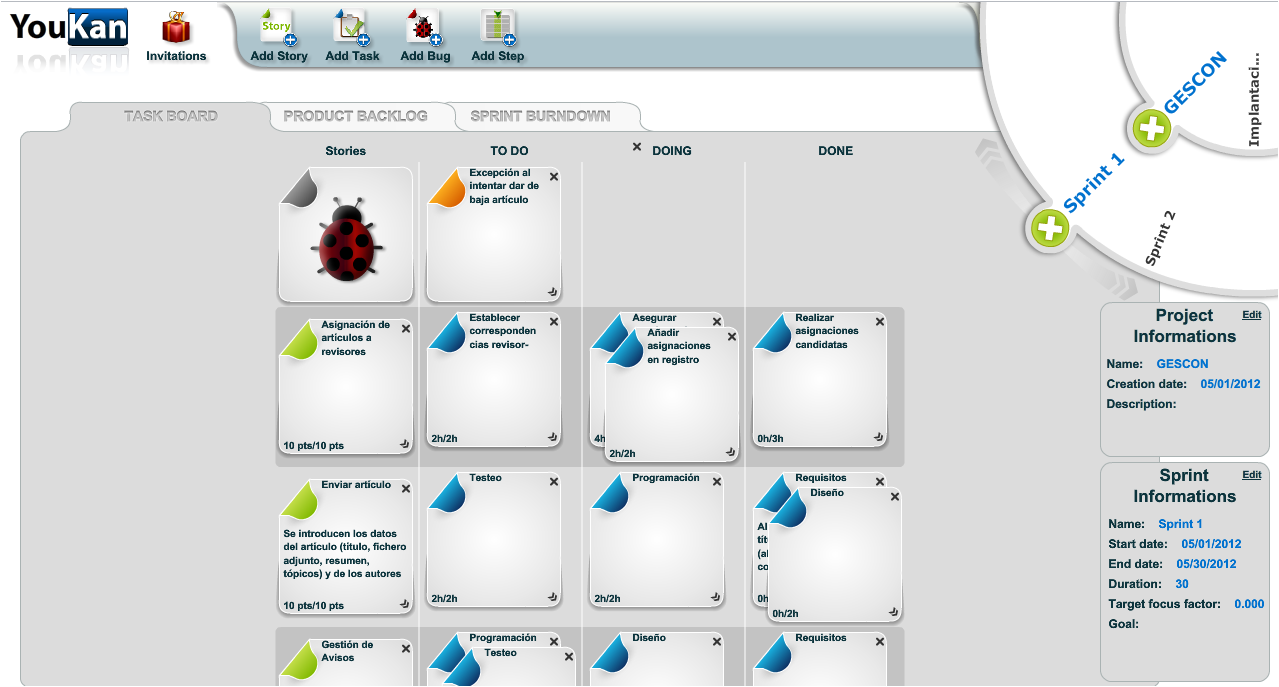Close the 'Excepción al intentar' bug card
The image size is (1279, 687).
554,177
